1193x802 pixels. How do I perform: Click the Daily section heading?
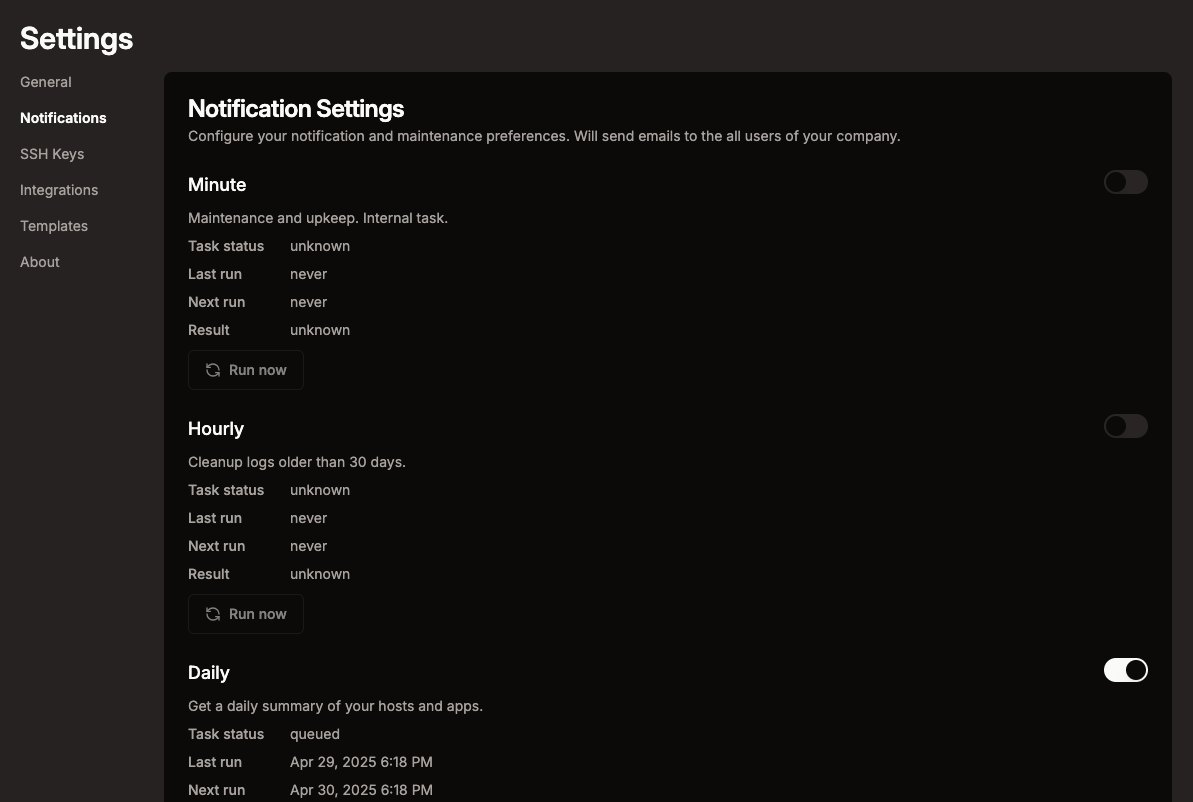[209, 673]
